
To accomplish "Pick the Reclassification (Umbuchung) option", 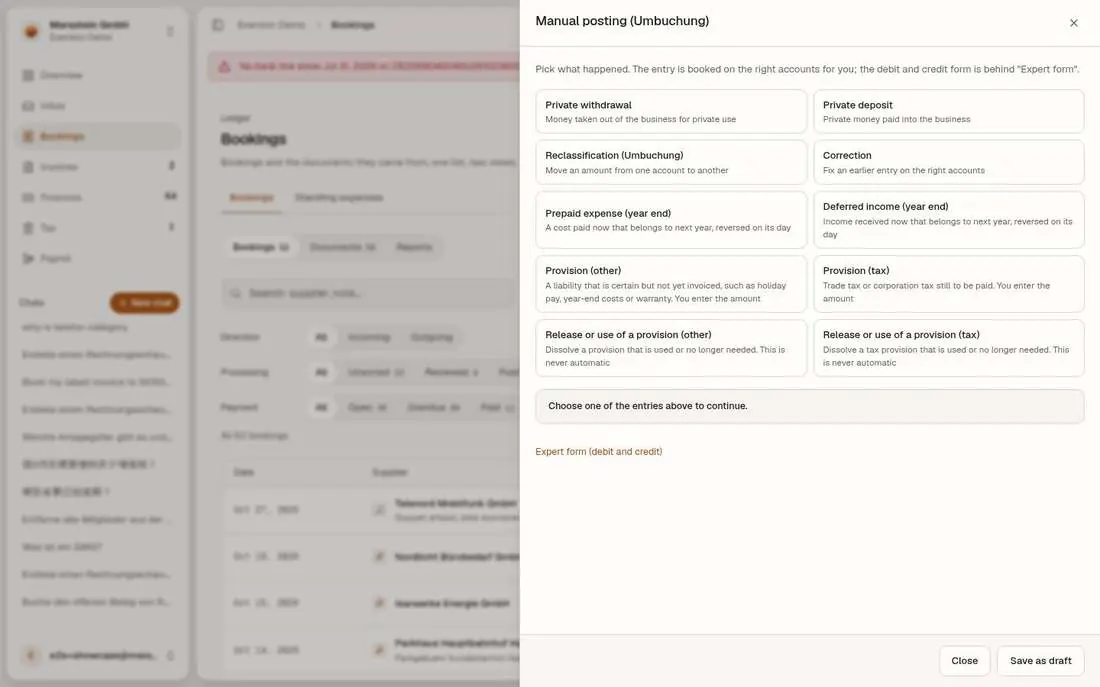I will tap(671, 162).
